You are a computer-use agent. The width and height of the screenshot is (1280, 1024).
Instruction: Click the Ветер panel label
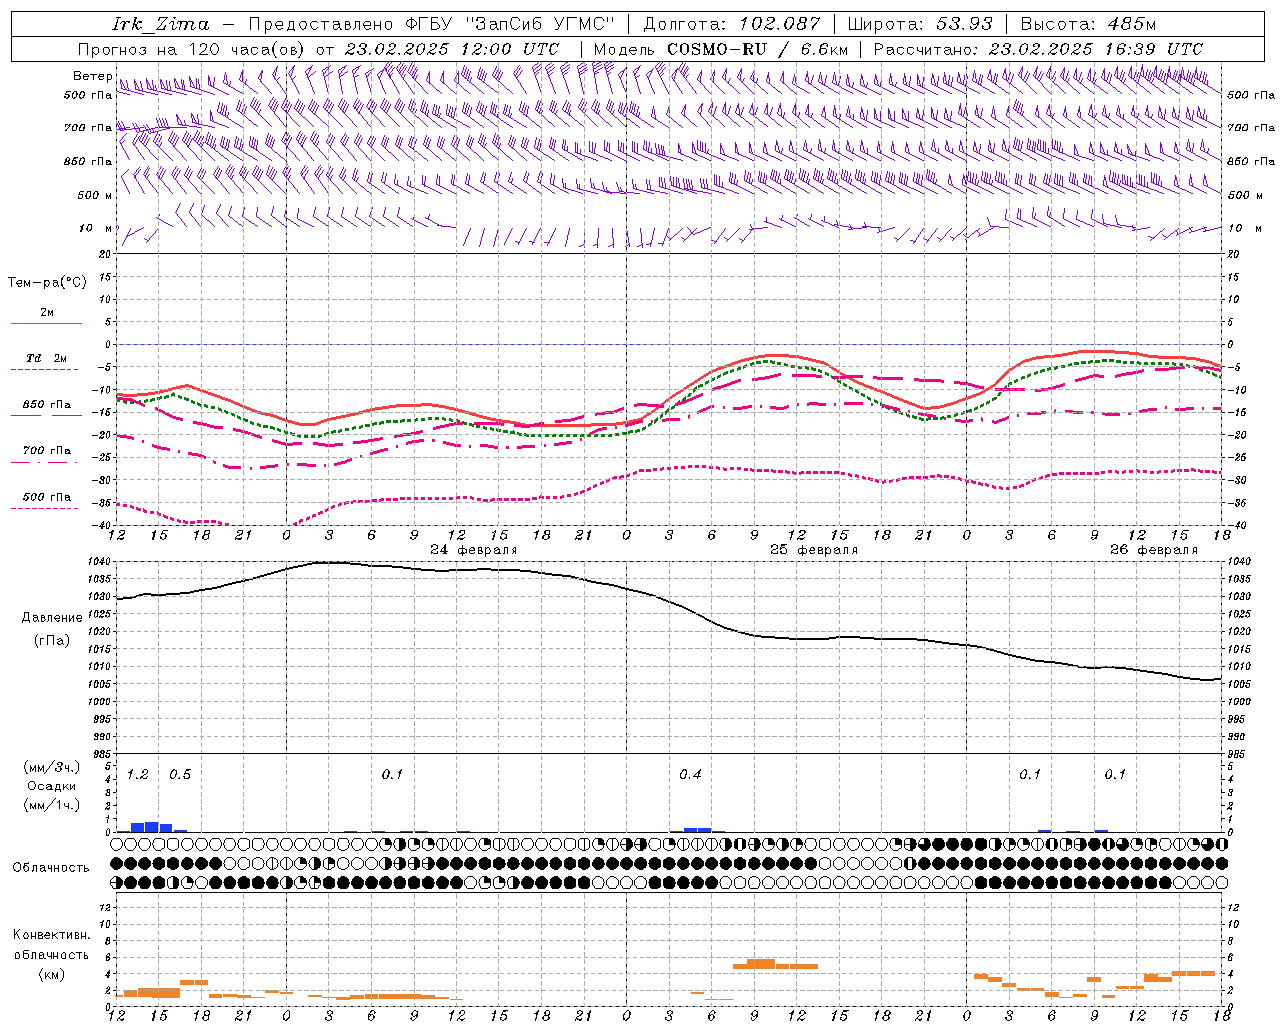pos(92,76)
